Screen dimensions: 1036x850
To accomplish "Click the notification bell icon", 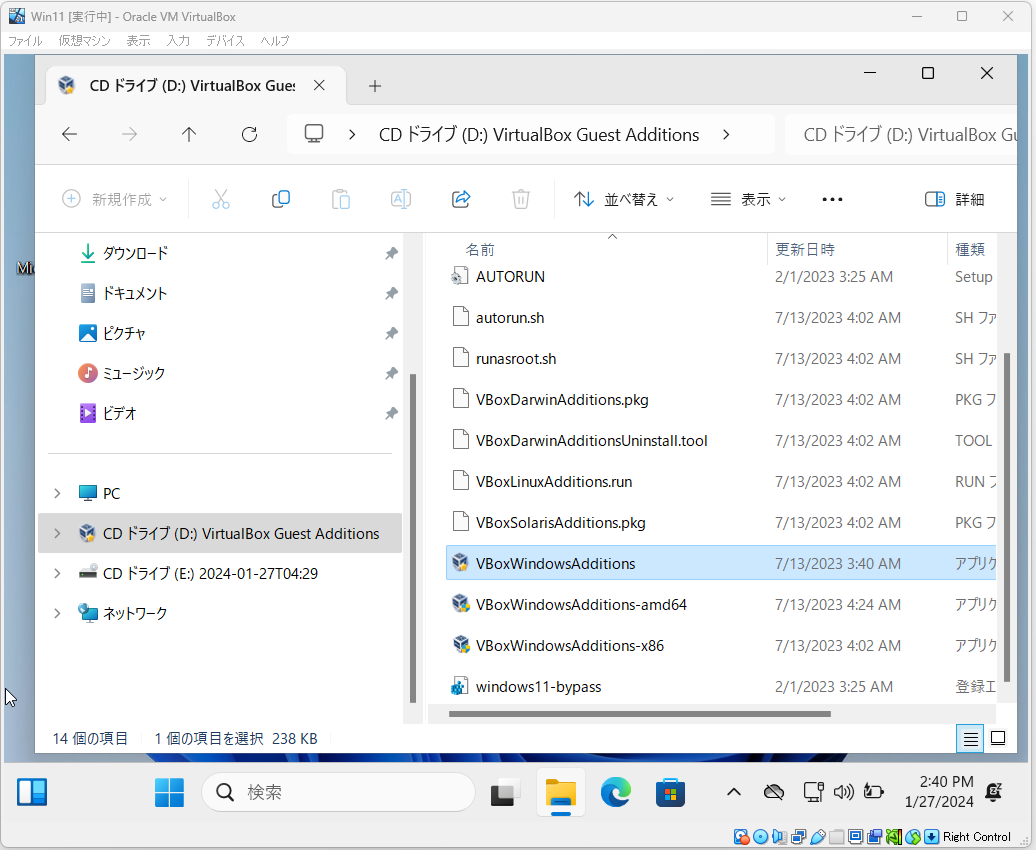I will [x=994, y=791].
